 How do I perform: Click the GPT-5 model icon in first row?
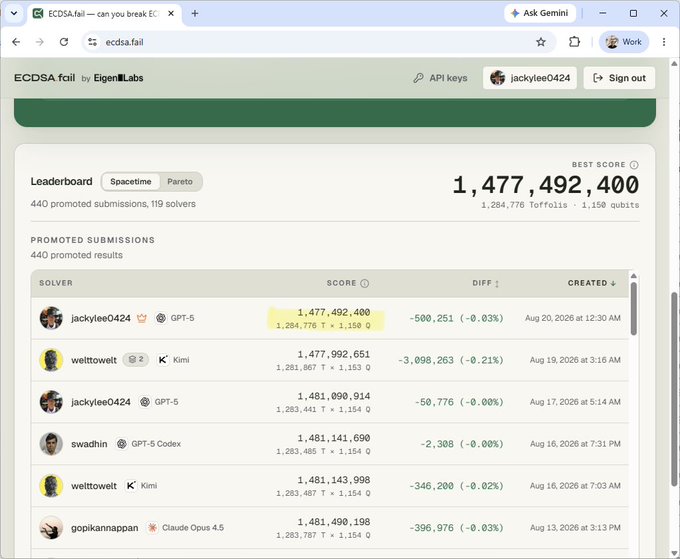pyautogui.click(x=160, y=318)
